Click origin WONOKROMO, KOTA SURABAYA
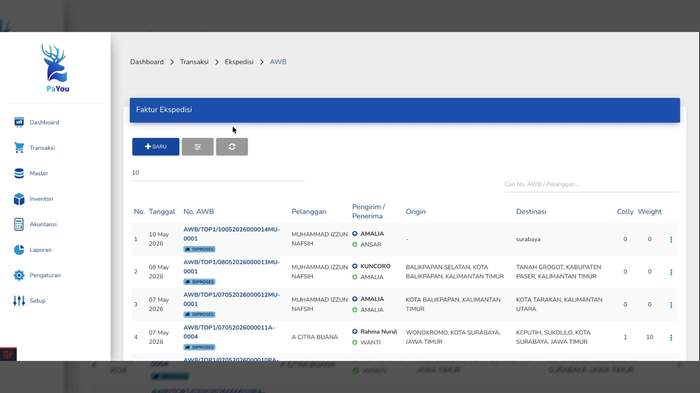Screen dimensions: 700x393 [x=453, y=337]
